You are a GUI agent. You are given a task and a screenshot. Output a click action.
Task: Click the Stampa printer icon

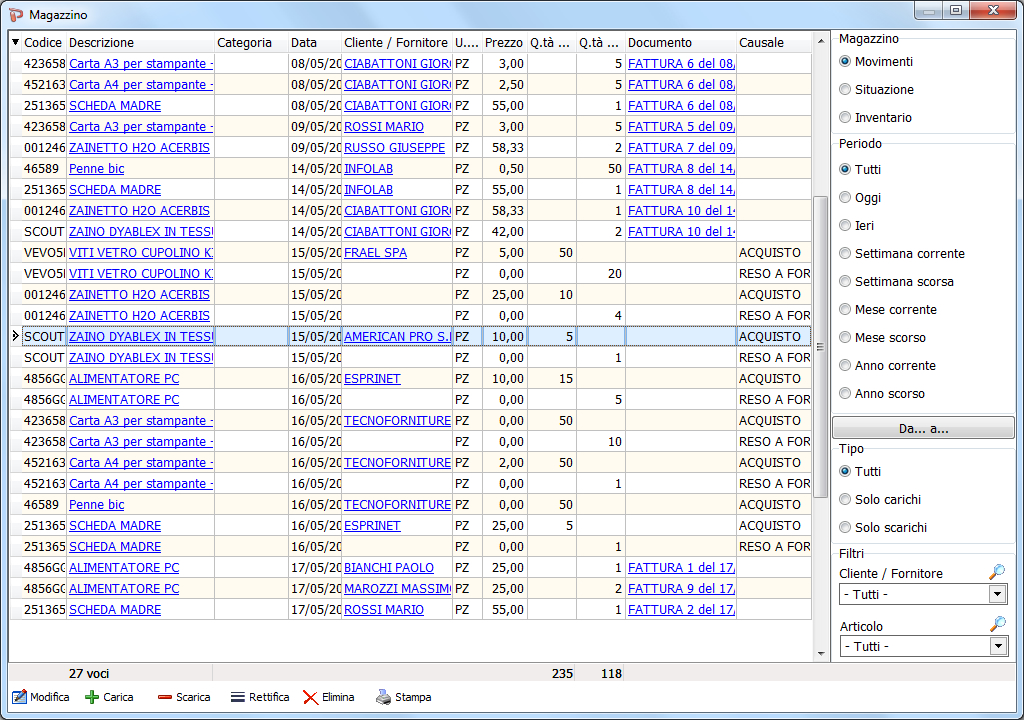point(383,697)
